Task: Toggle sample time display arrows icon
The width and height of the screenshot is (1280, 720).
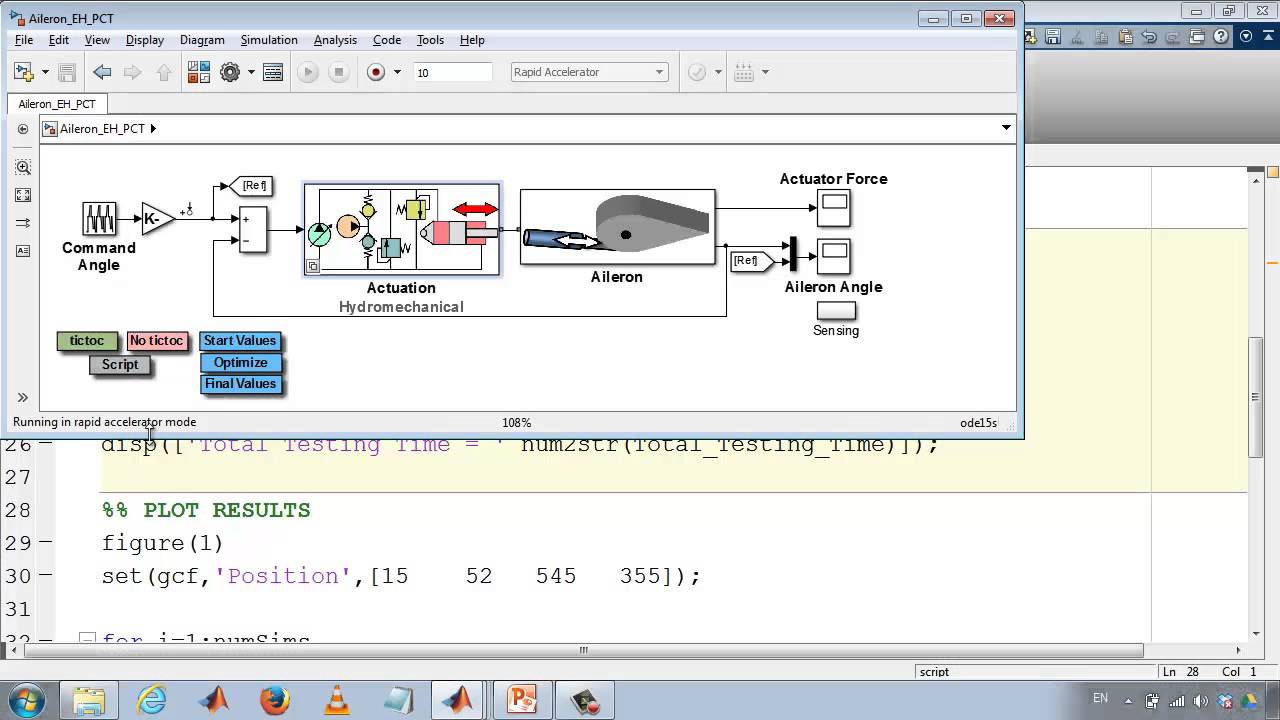Action: (23, 222)
